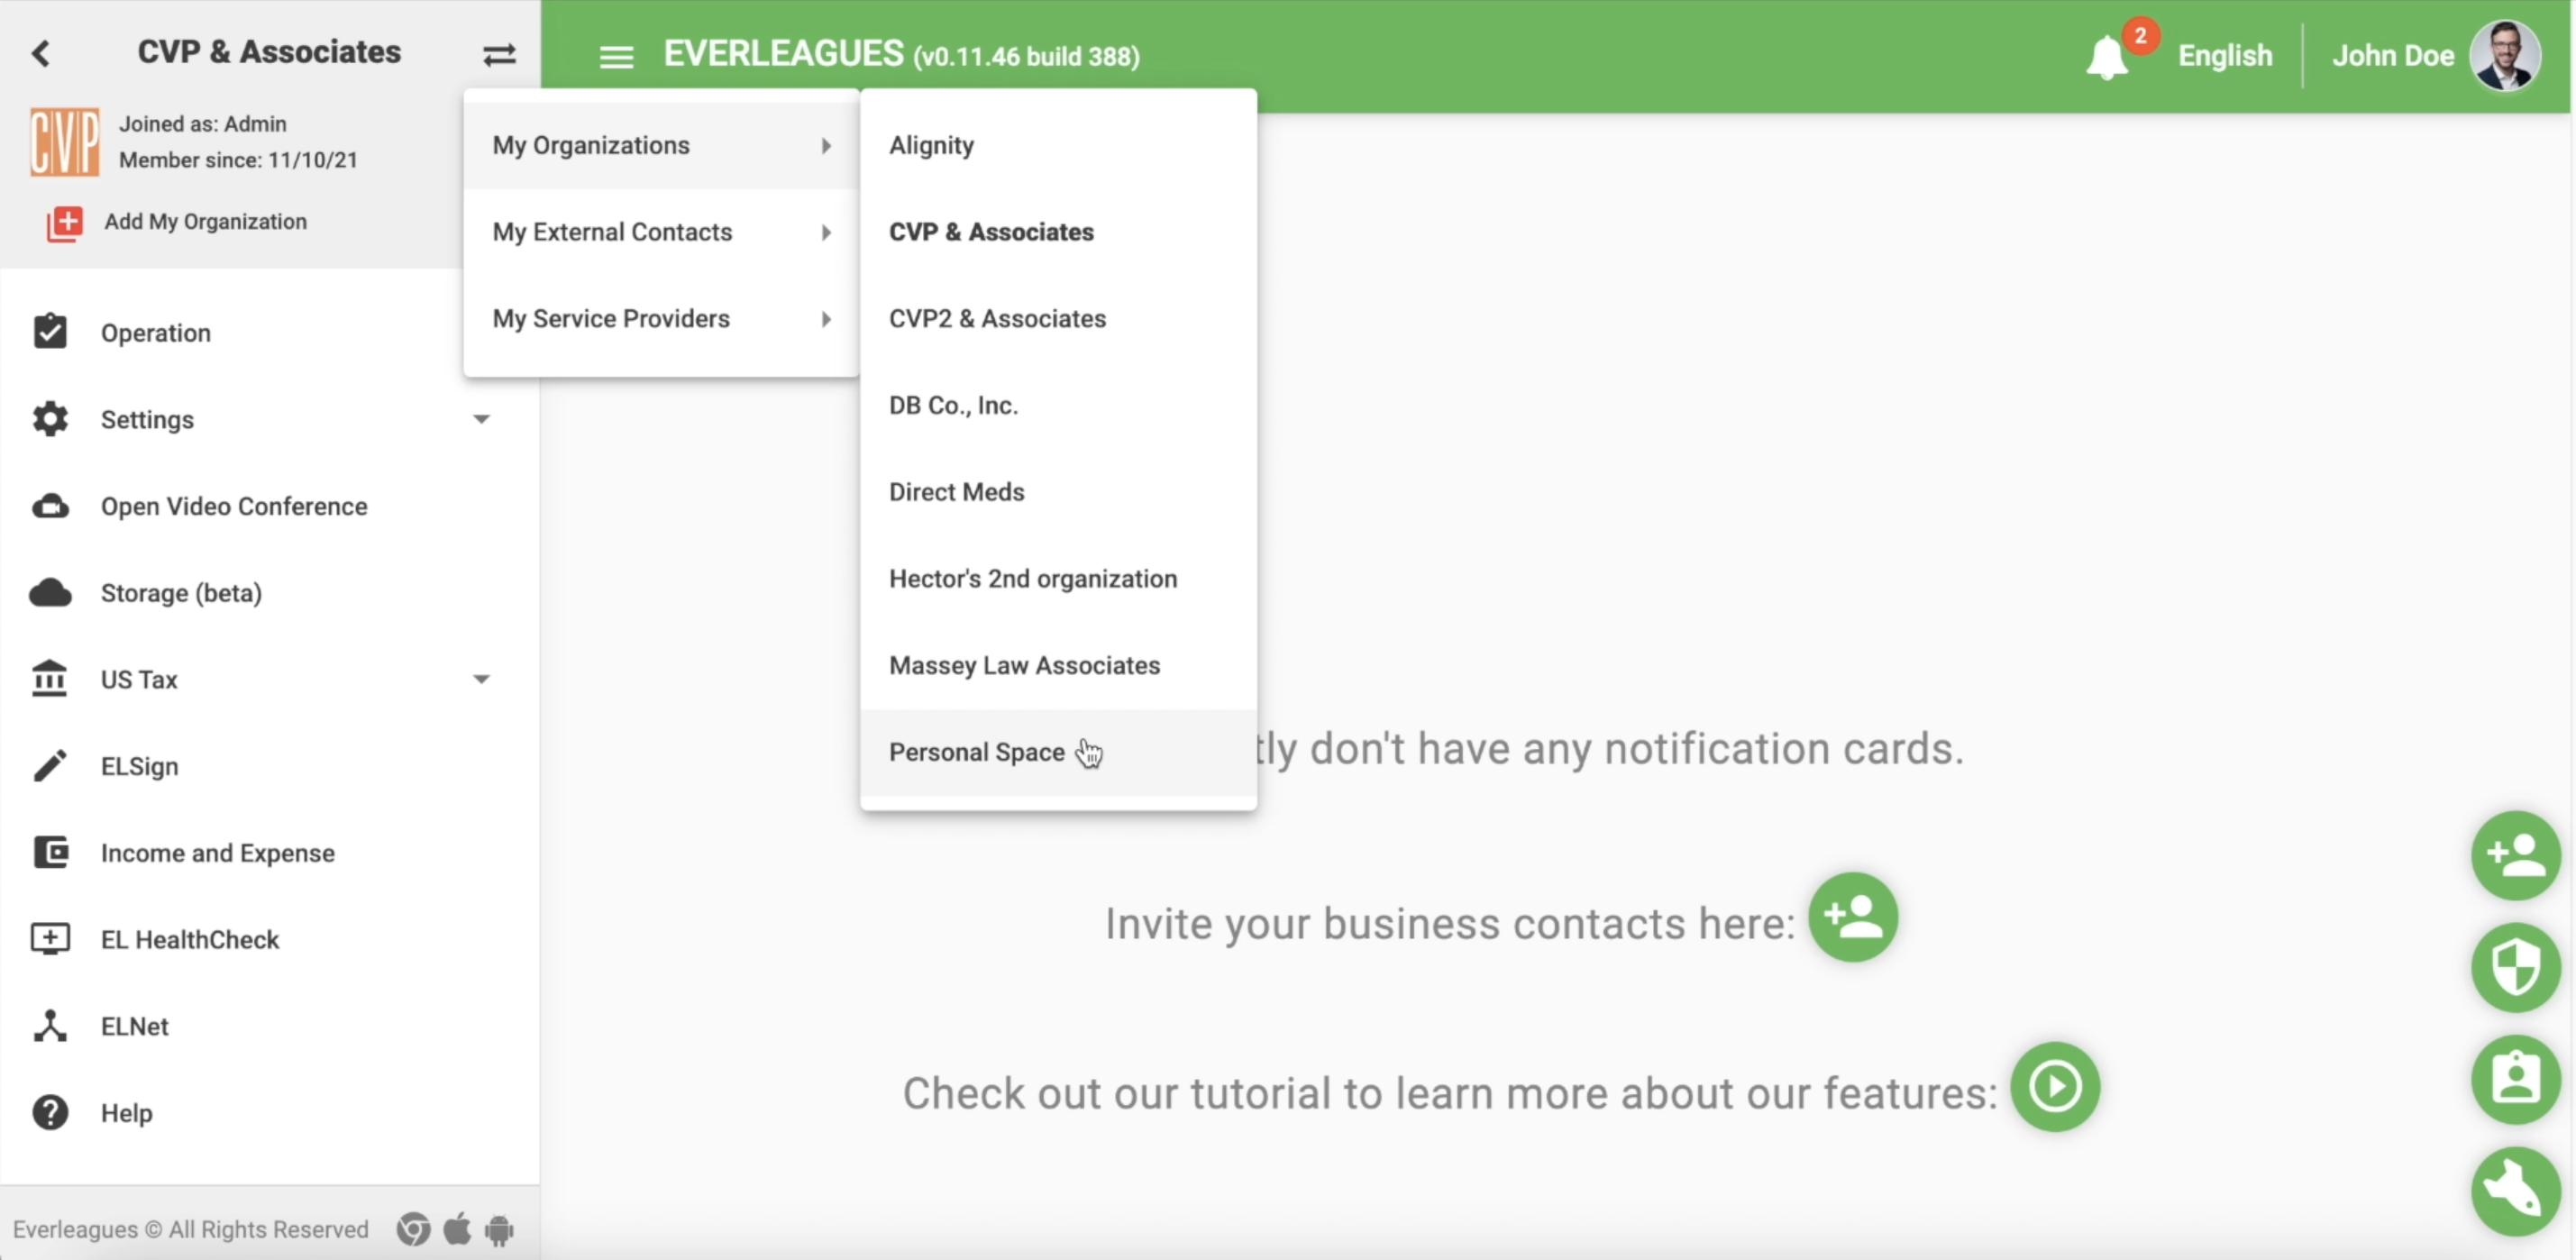2576x1260 pixels.
Task: Click the Apple icon in footer
Action: point(457,1228)
